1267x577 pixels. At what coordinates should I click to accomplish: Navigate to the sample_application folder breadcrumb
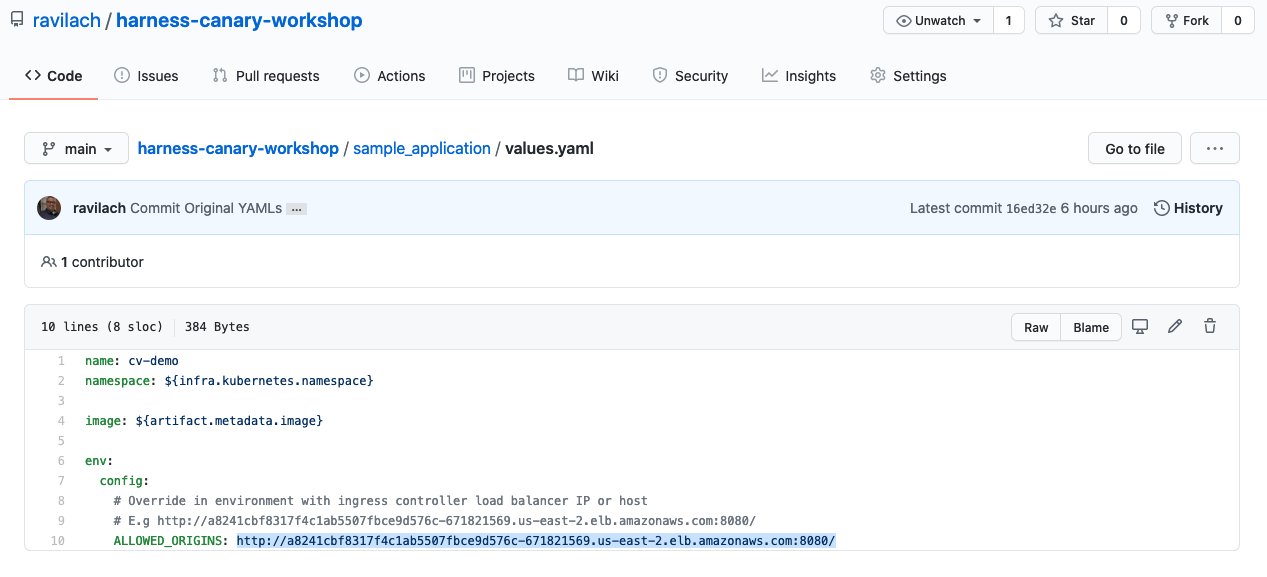tap(422, 148)
